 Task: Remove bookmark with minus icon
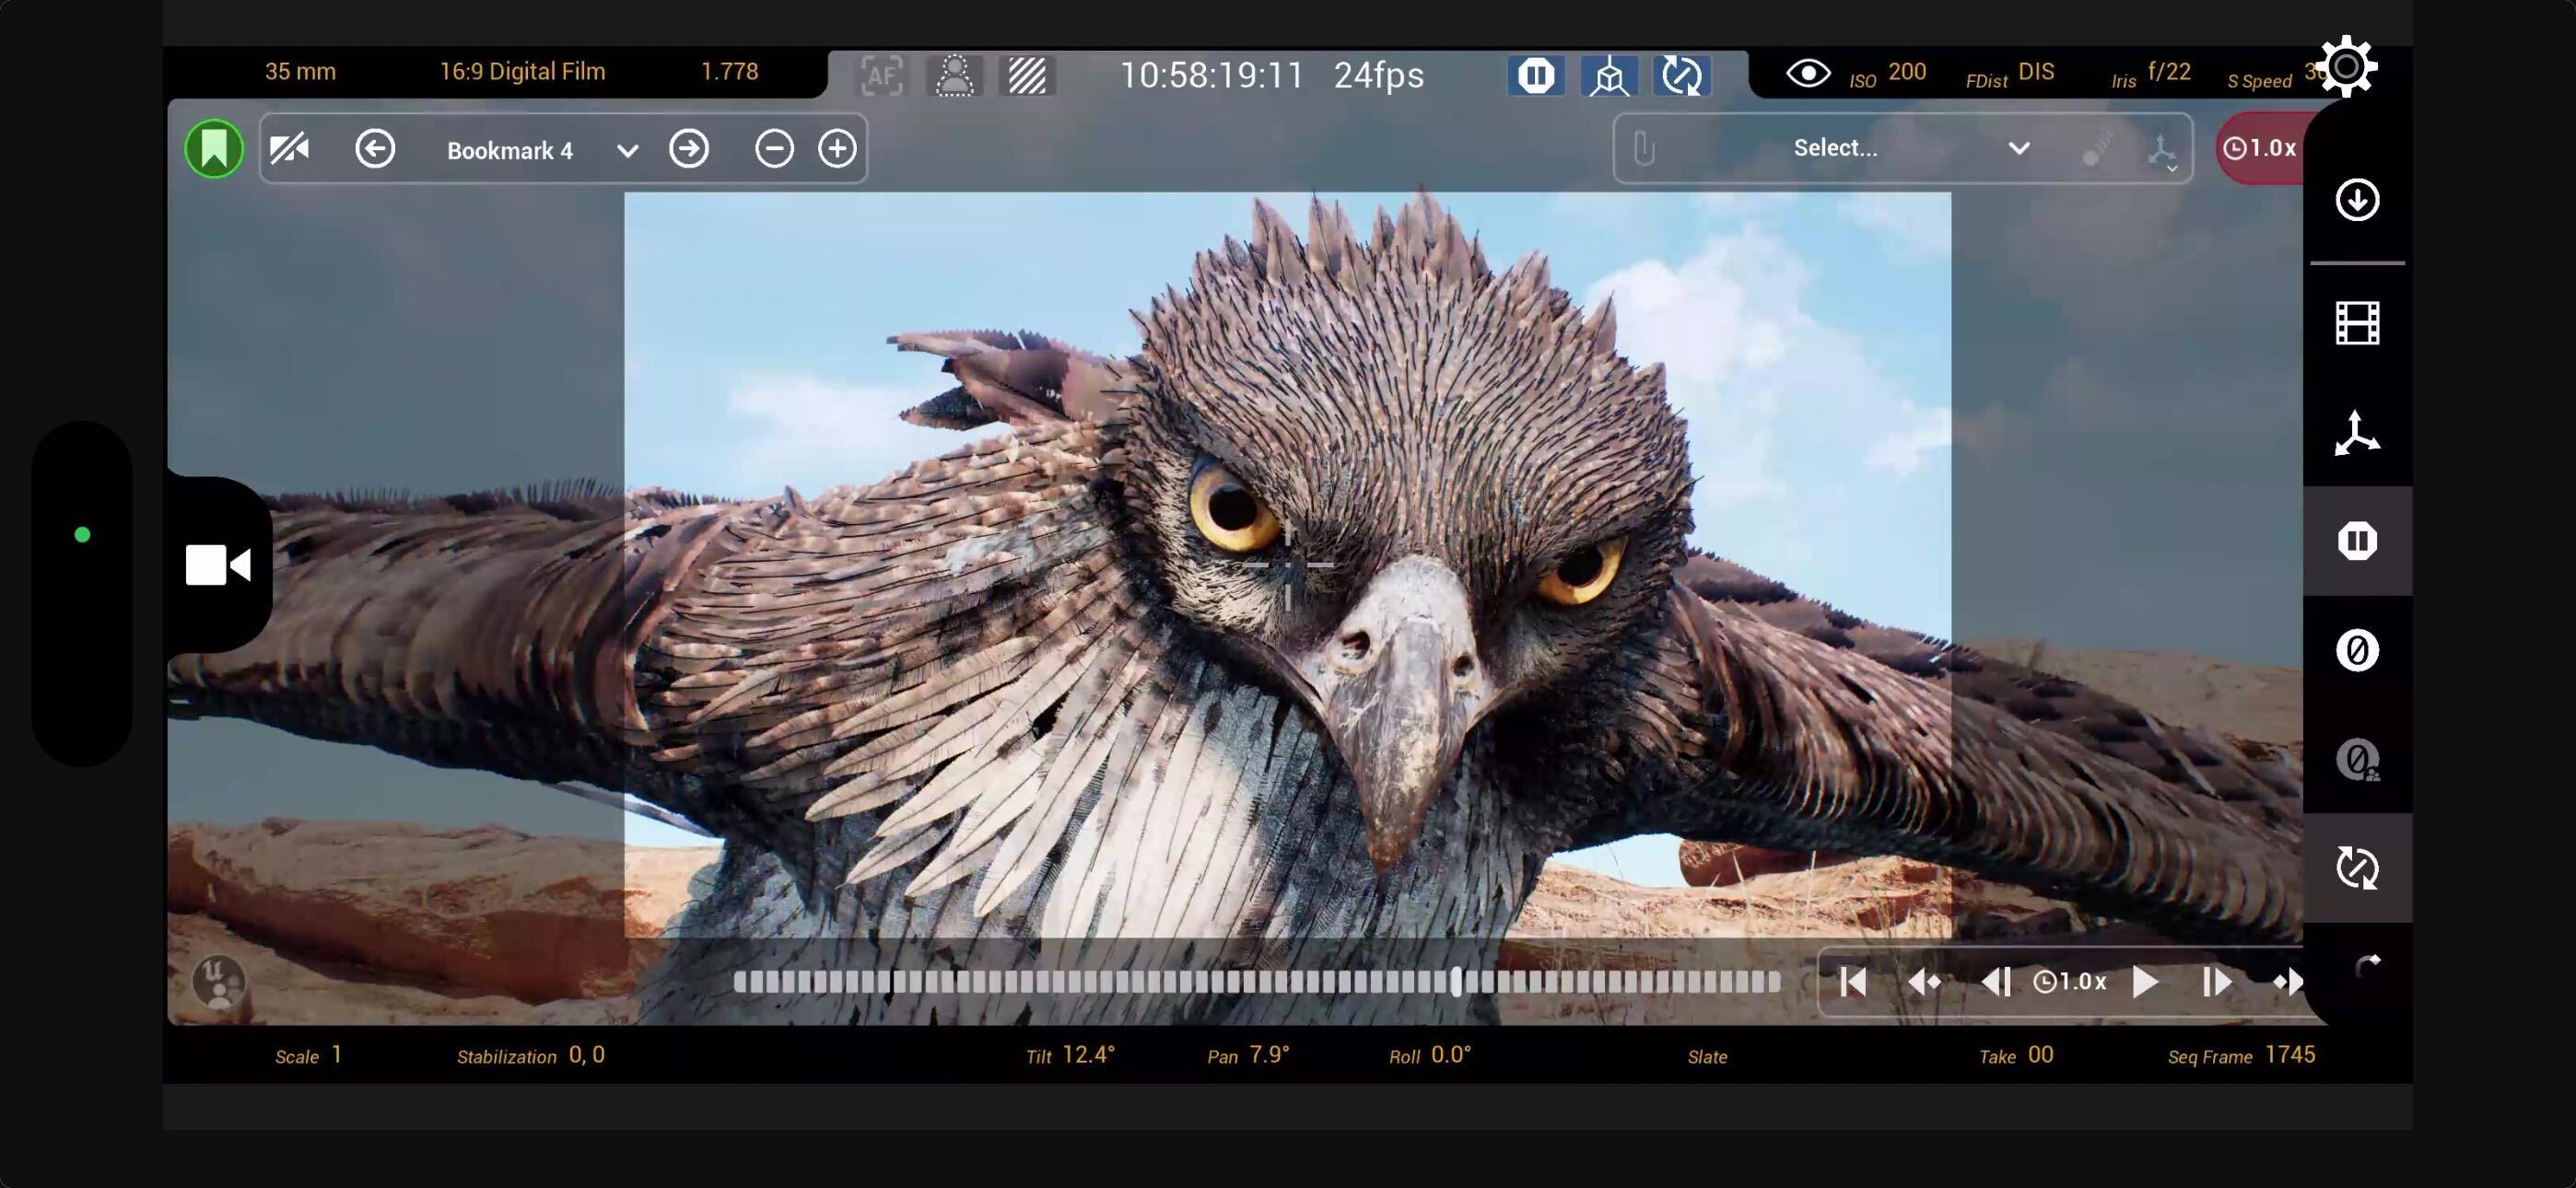[x=774, y=149]
